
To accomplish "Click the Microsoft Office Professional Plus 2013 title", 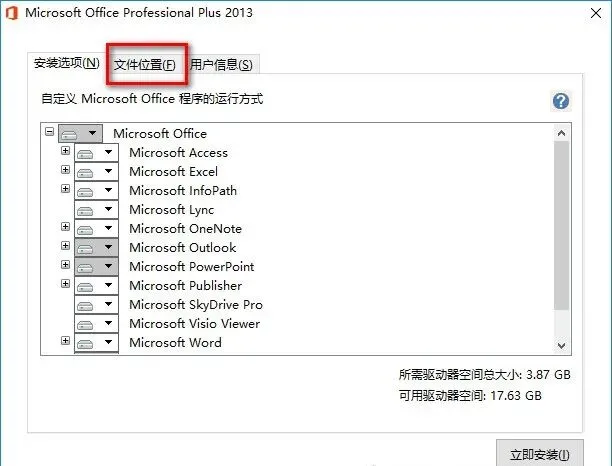I will click(x=139, y=12).
